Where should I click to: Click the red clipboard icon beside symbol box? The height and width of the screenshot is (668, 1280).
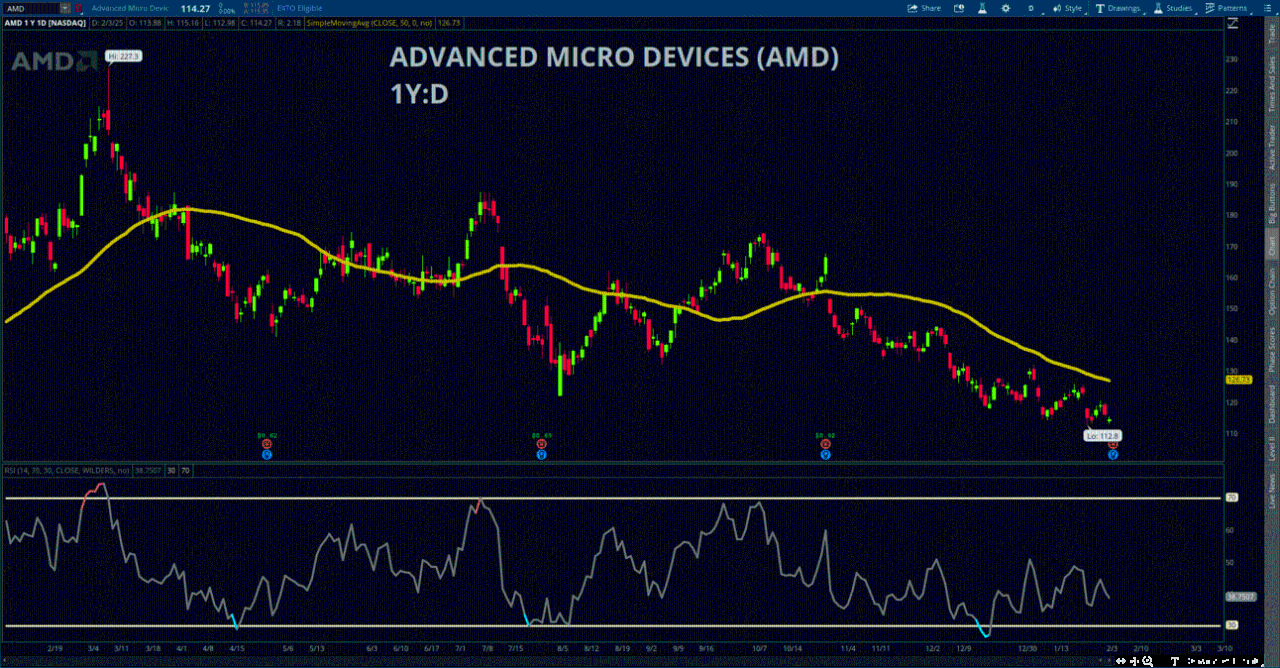79,8
